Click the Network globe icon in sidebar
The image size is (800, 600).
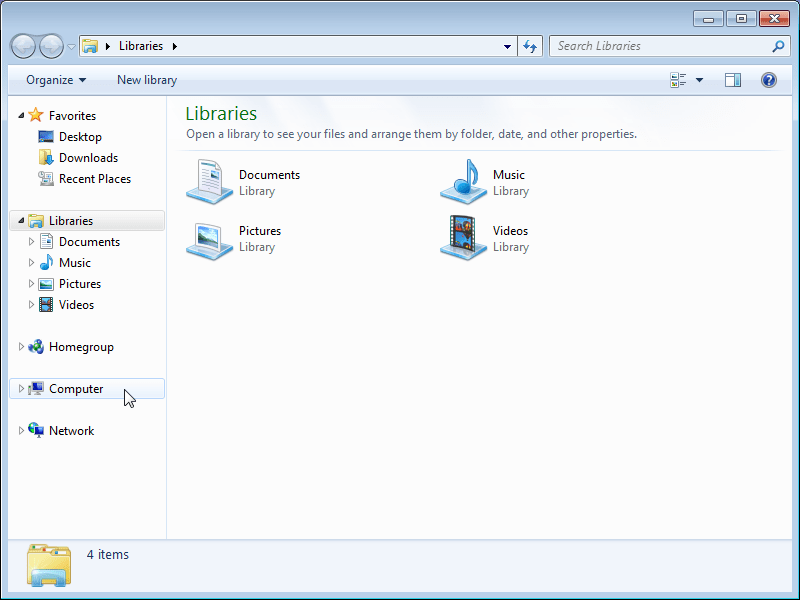pos(36,430)
